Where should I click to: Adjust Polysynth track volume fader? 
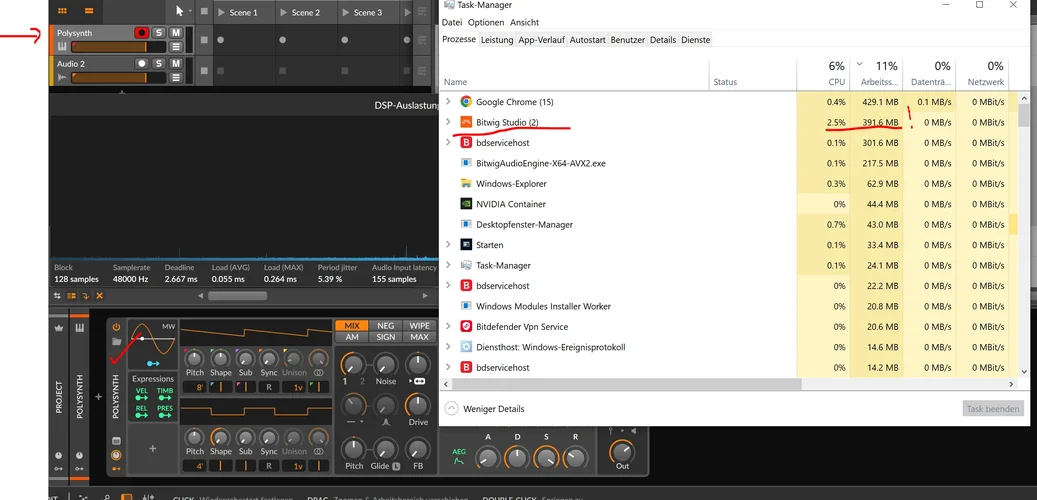pos(118,47)
